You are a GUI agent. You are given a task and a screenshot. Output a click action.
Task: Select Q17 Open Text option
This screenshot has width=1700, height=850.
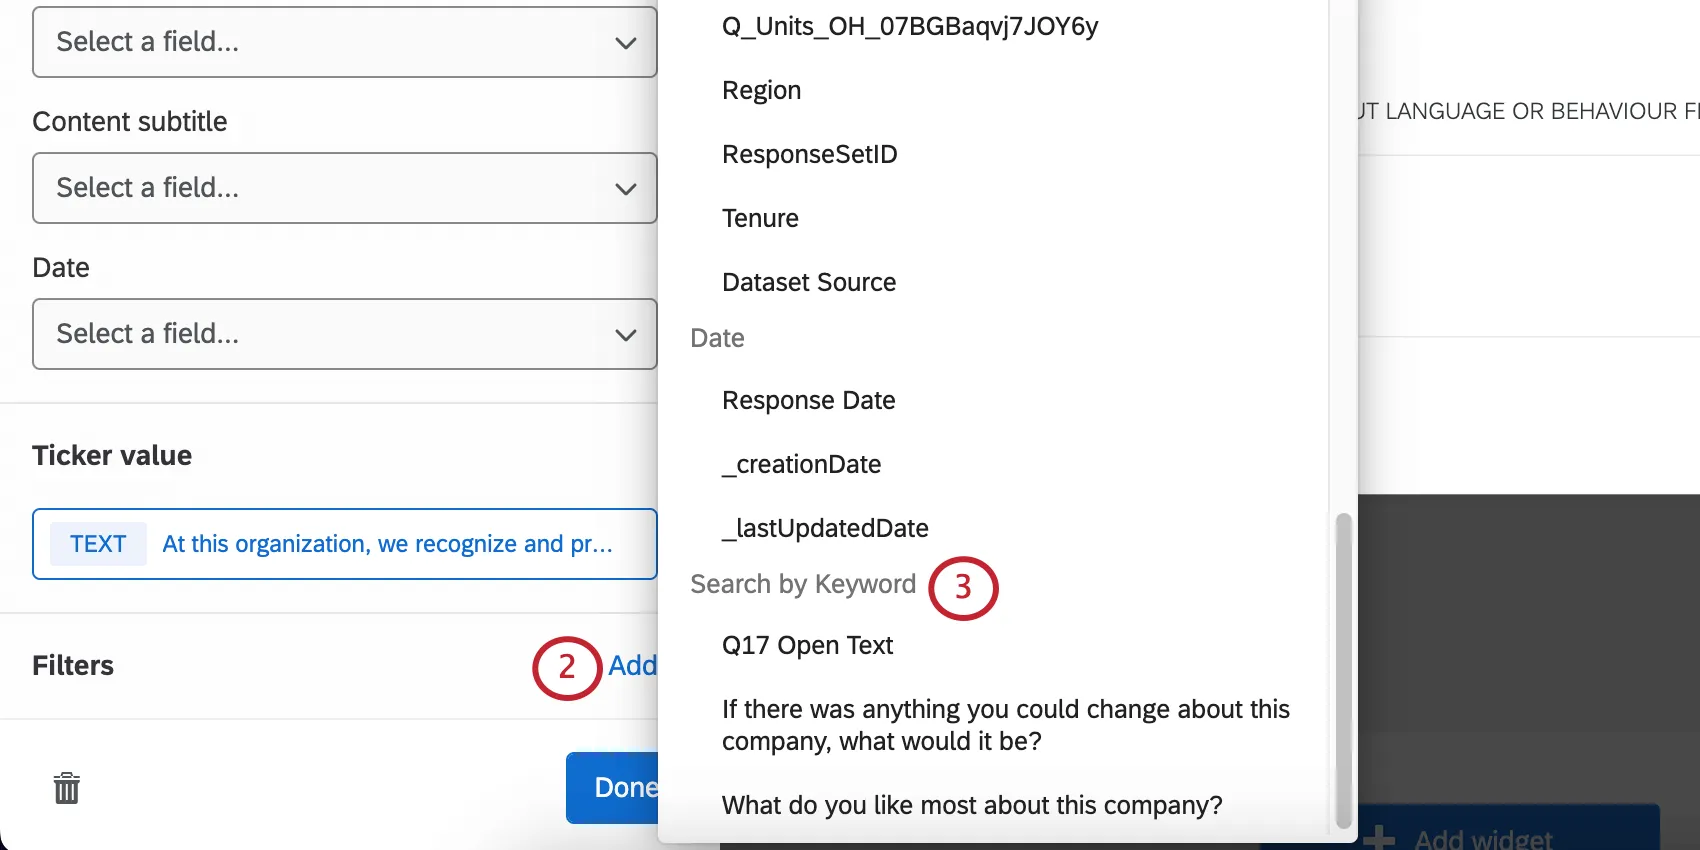tap(807, 645)
